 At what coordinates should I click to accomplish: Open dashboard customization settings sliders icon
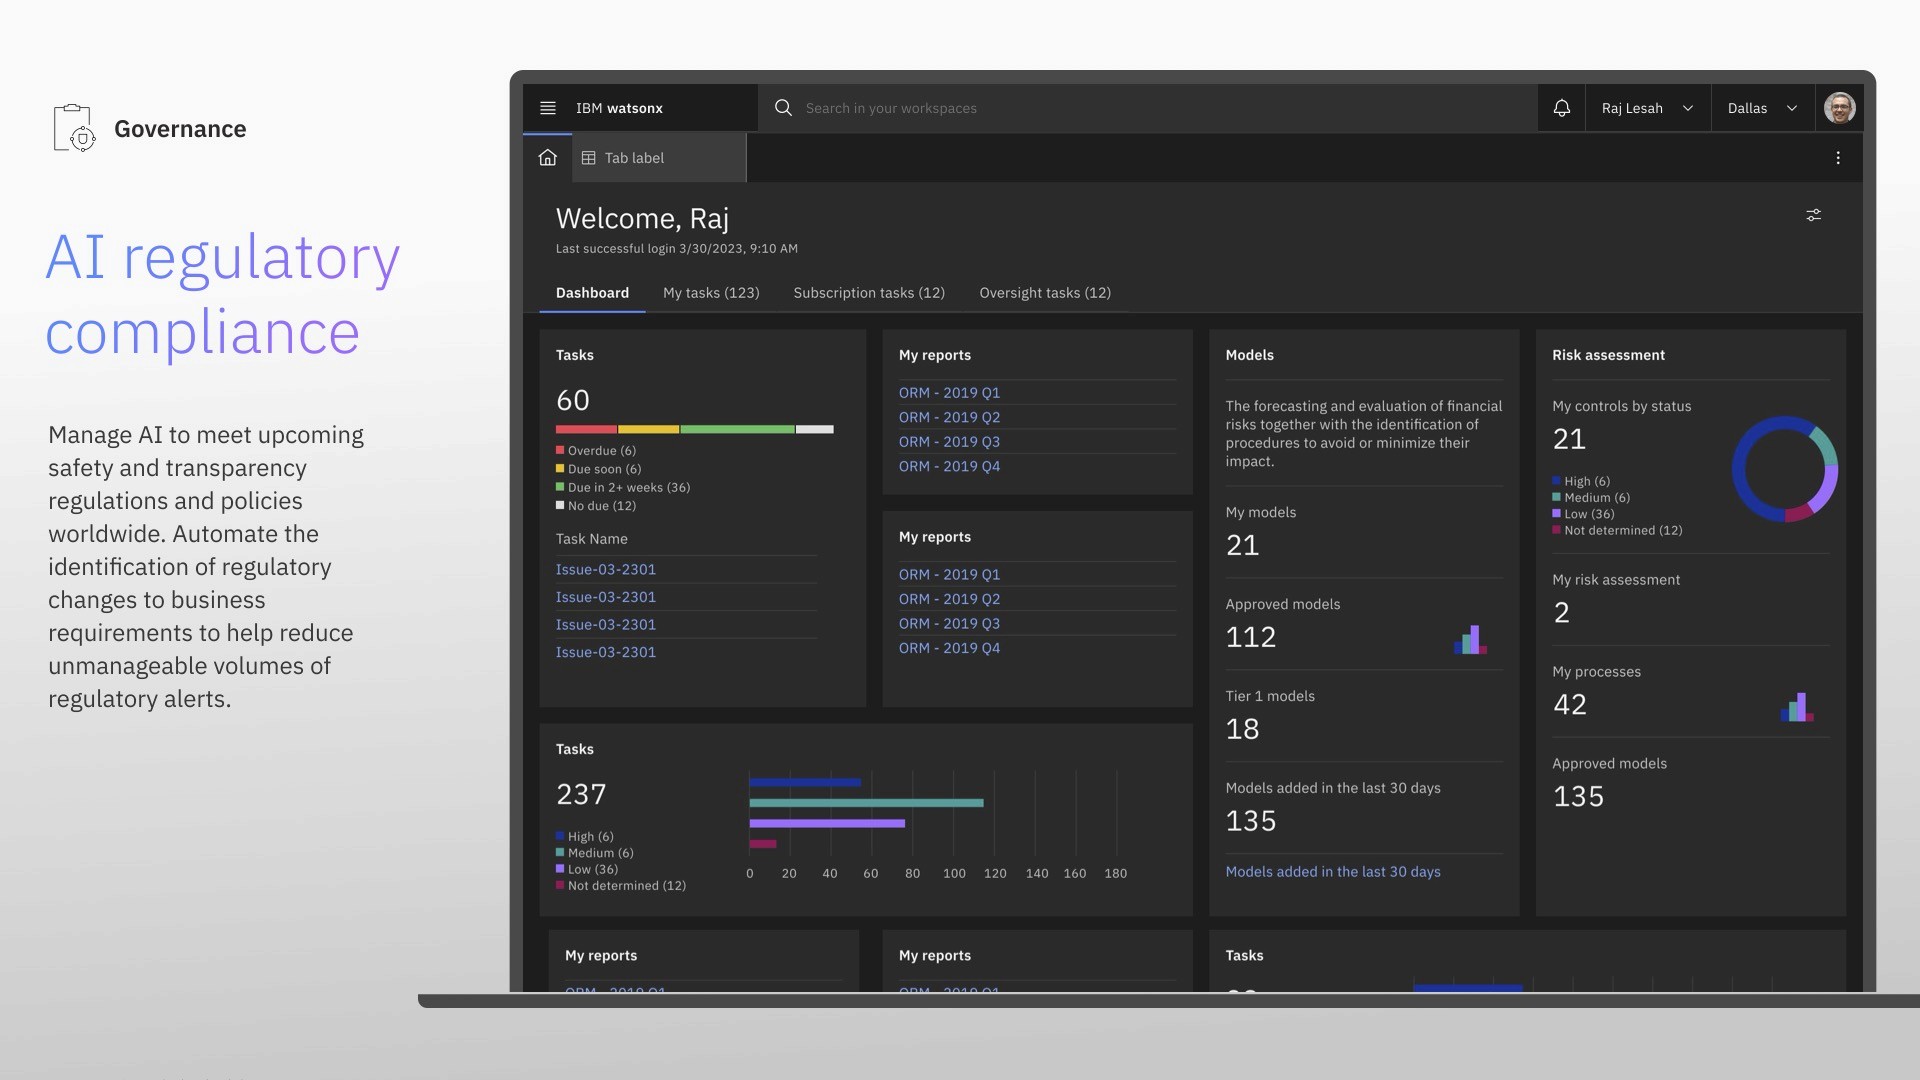tap(1813, 215)
